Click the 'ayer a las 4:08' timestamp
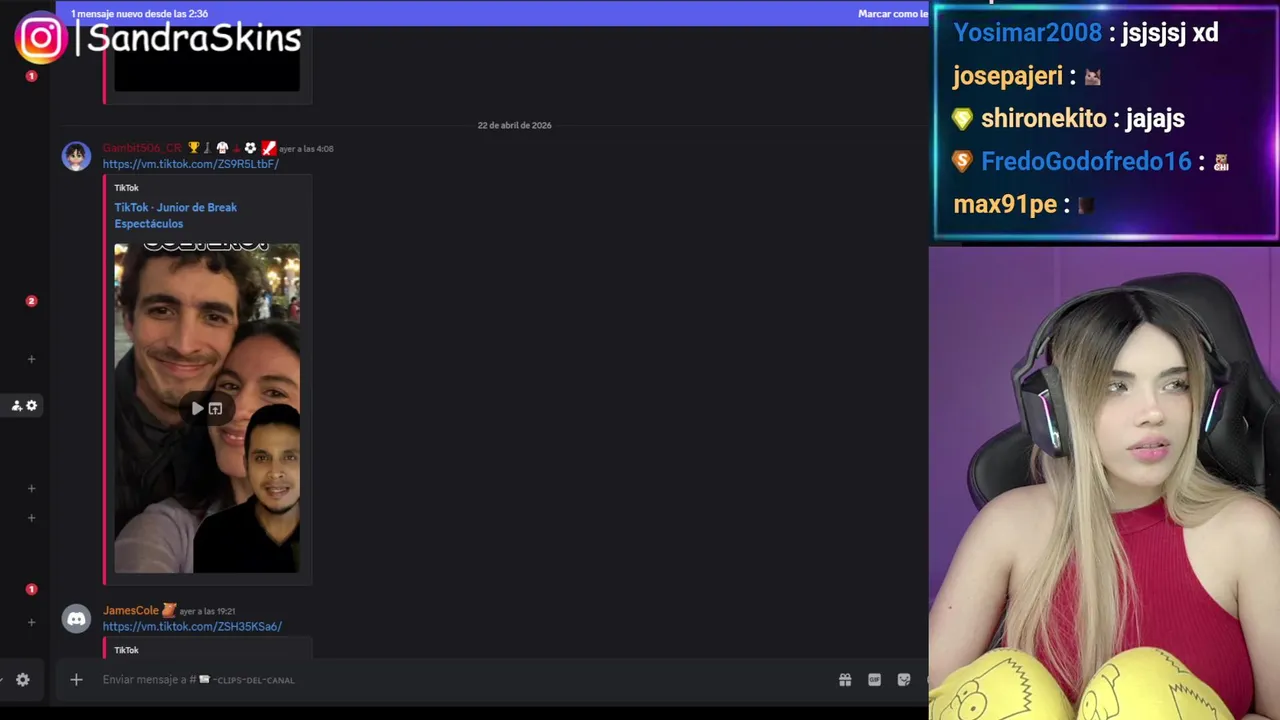 [306, 149]
